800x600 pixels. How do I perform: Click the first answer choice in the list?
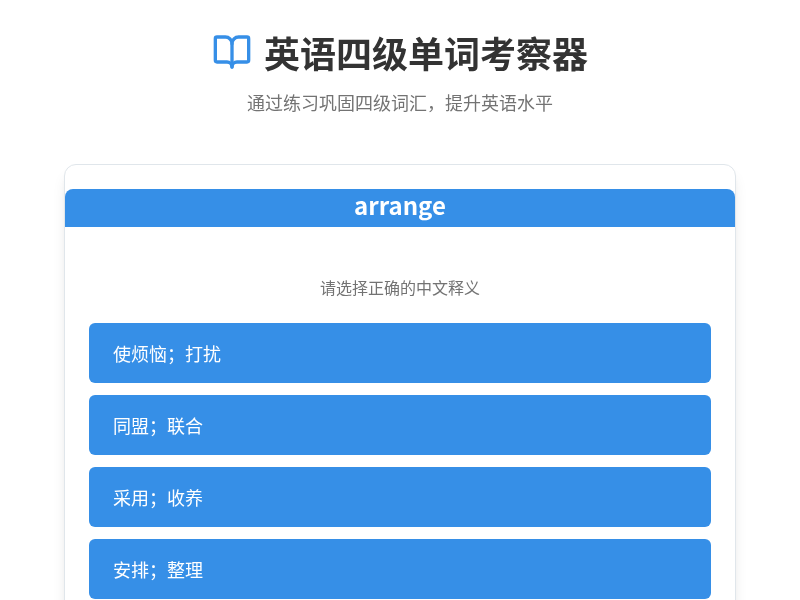[400, 352]
